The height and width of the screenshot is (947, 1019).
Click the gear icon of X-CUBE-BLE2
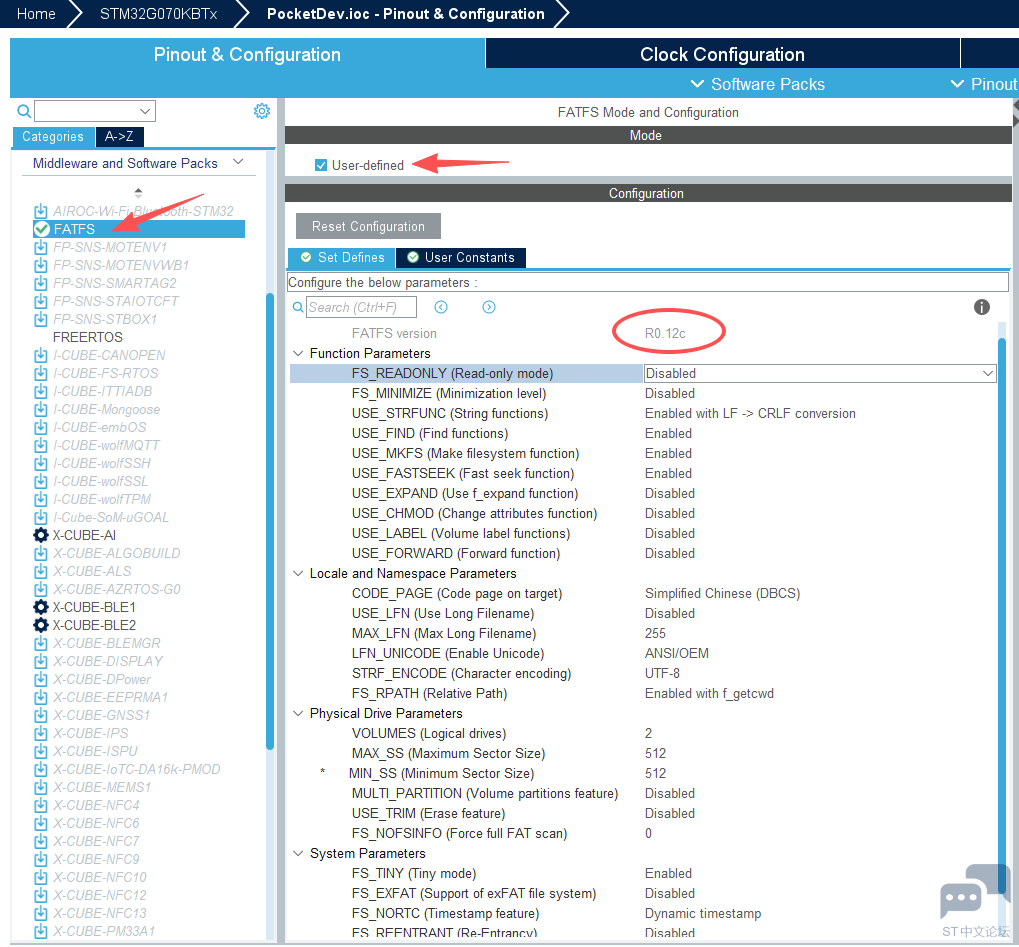[x=41, y=625]
